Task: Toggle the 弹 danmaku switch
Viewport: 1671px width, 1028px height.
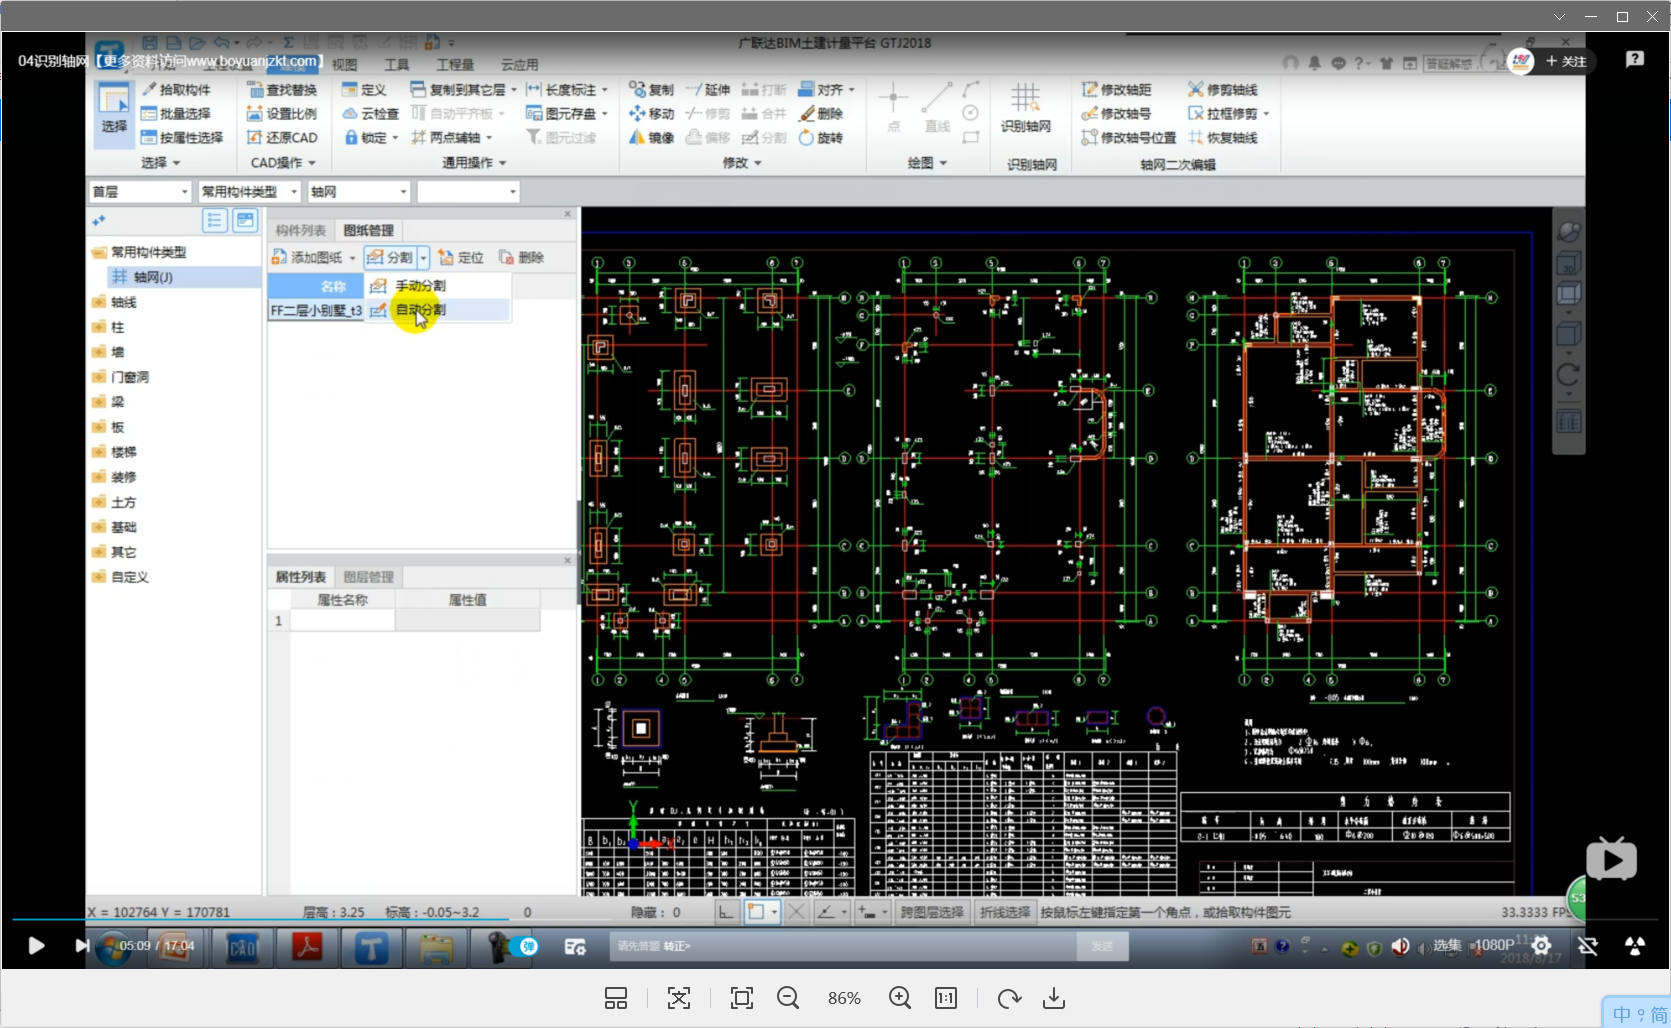Action: click(526, 946)
